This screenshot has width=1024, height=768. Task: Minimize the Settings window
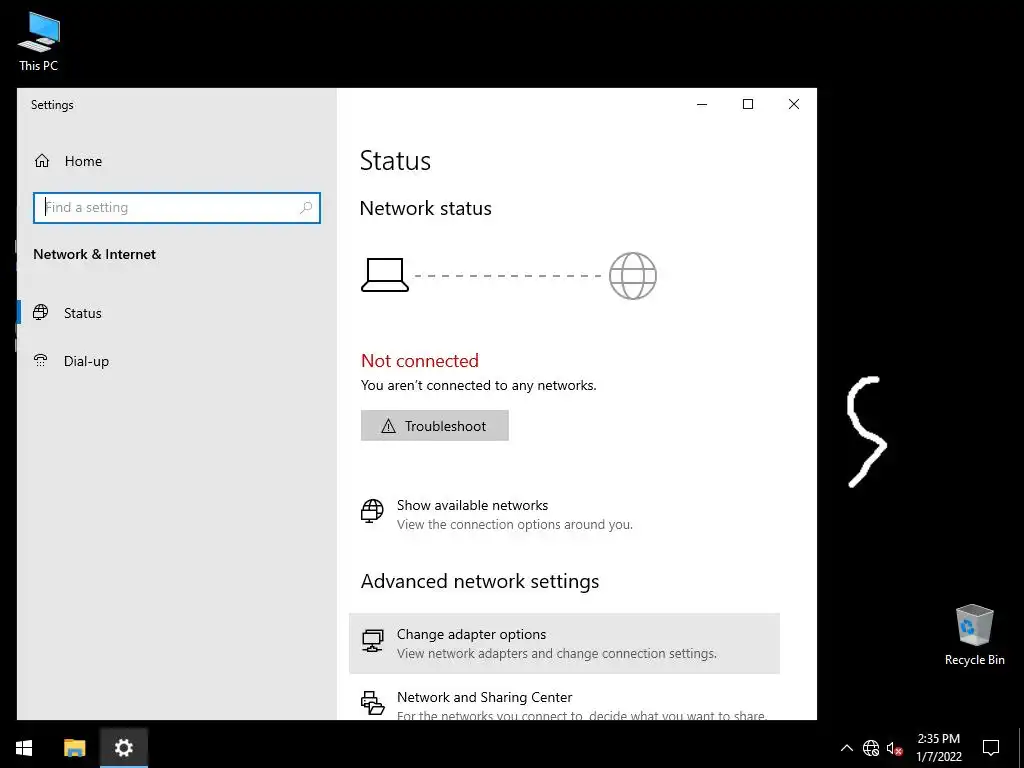coord(702,104)
